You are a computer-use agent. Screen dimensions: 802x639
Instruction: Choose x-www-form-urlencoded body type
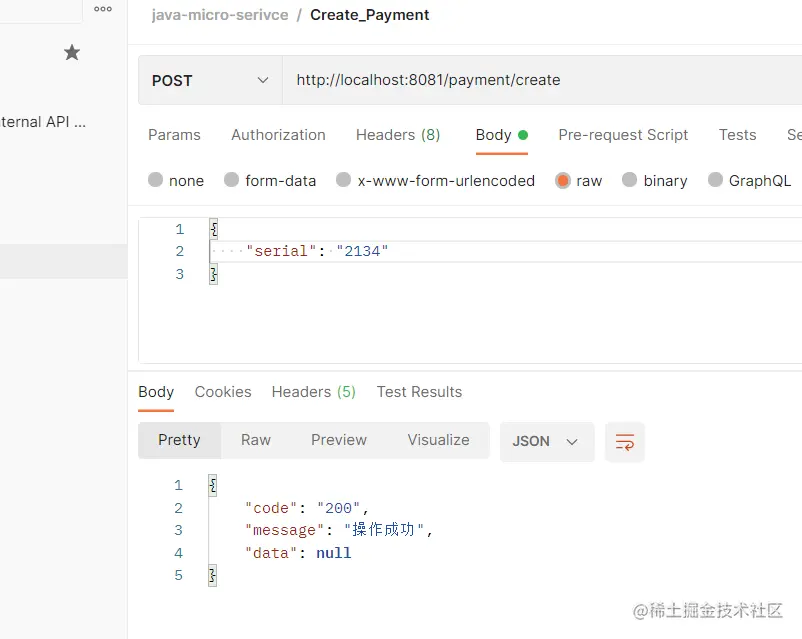344,180
